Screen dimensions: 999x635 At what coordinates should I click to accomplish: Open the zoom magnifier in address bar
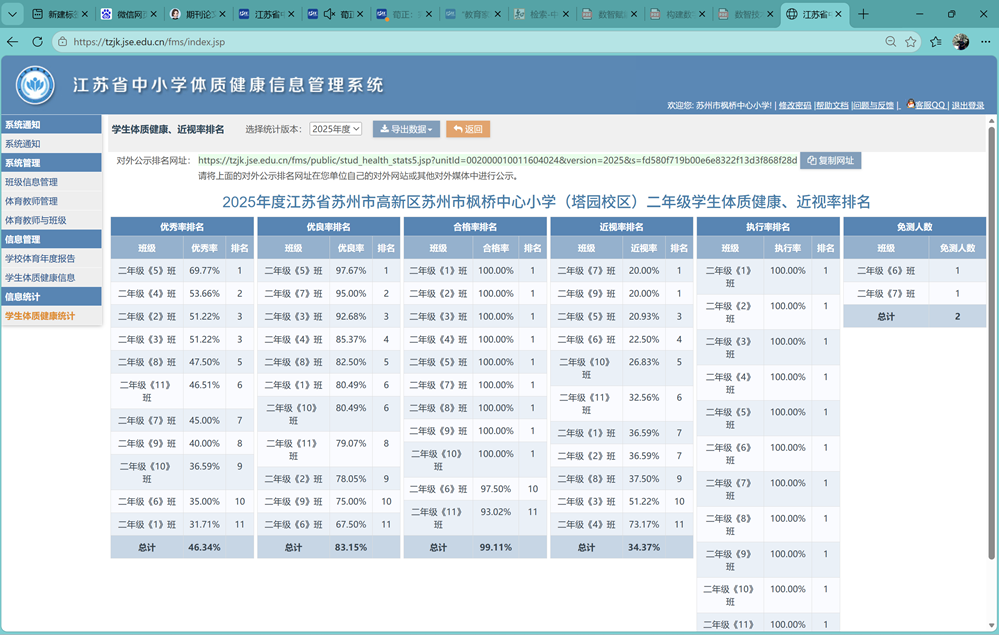[891, 42]
